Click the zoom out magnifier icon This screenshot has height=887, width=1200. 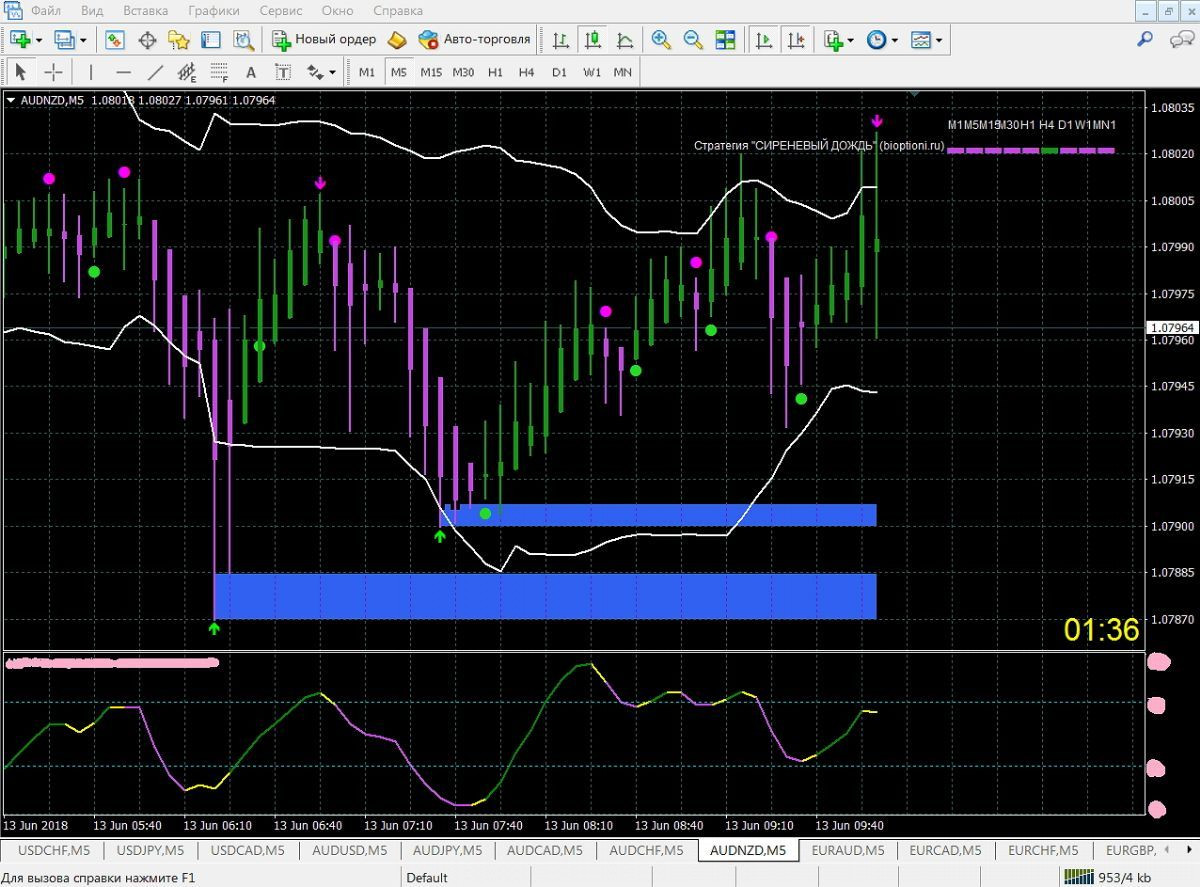point(693,40)
